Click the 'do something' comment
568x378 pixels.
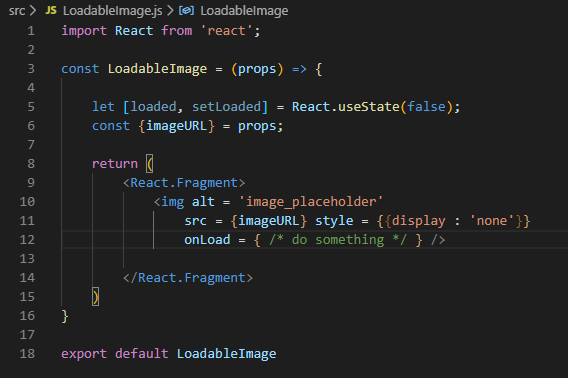(x=338, y=240)
